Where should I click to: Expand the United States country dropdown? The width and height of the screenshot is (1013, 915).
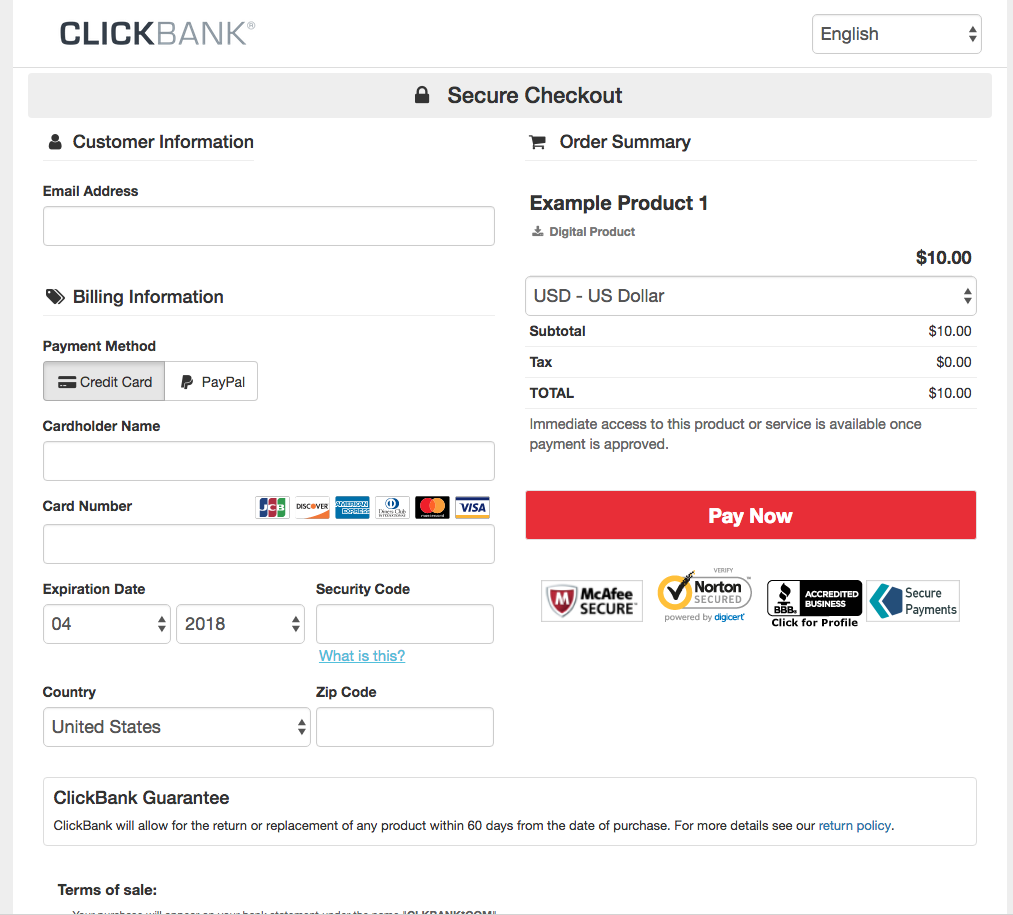point(177,727)
